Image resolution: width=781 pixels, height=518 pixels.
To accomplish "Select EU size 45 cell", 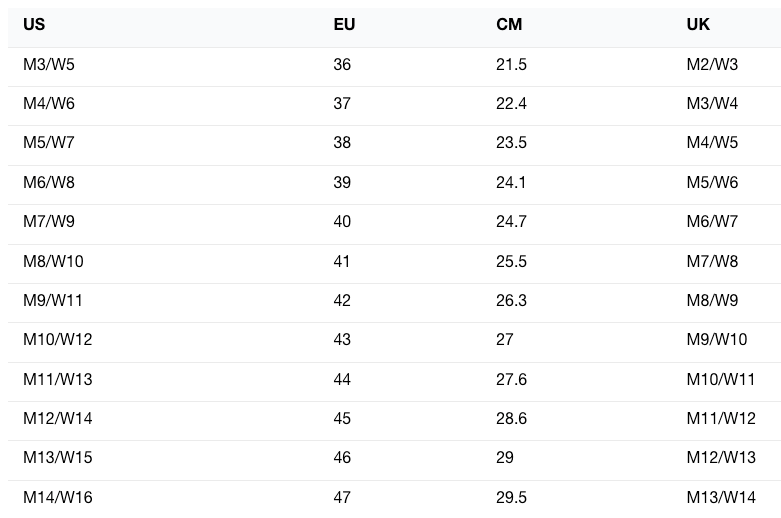I will (x=342, y=419).
